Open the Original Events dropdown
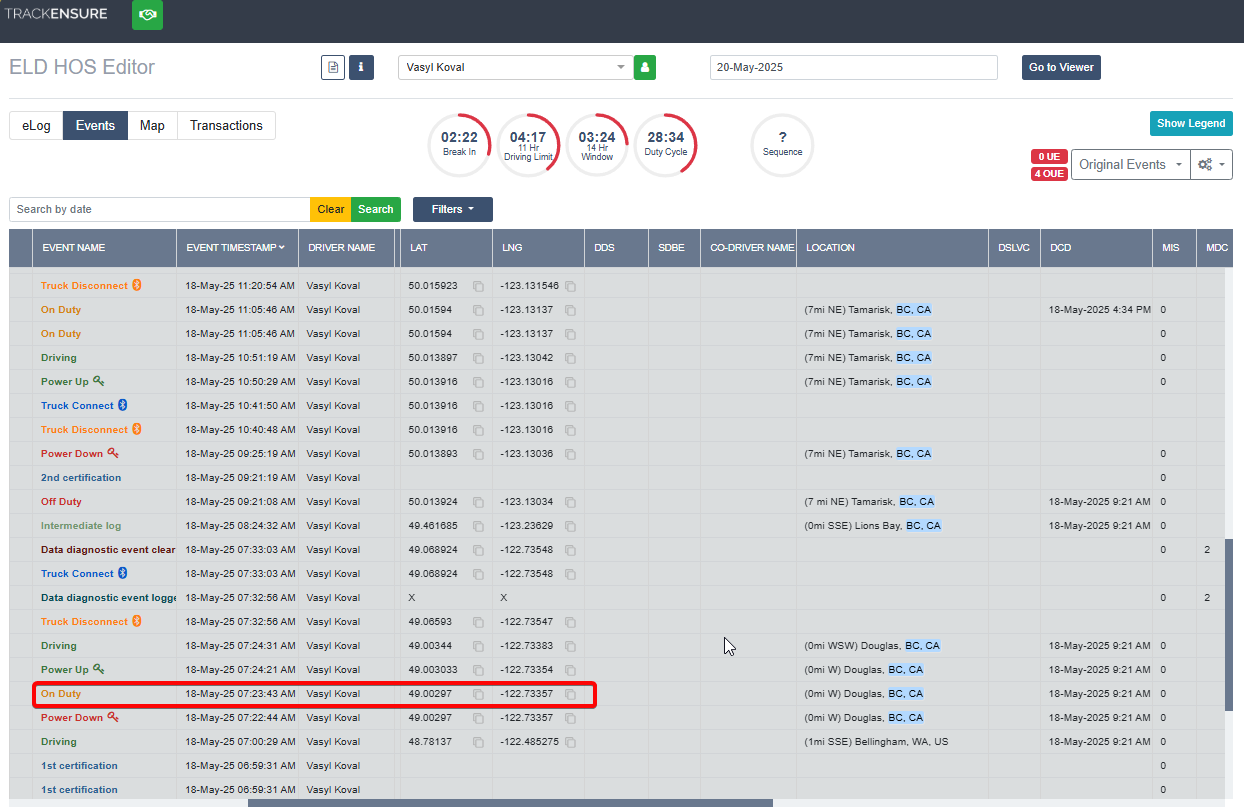 [1130, 164]
